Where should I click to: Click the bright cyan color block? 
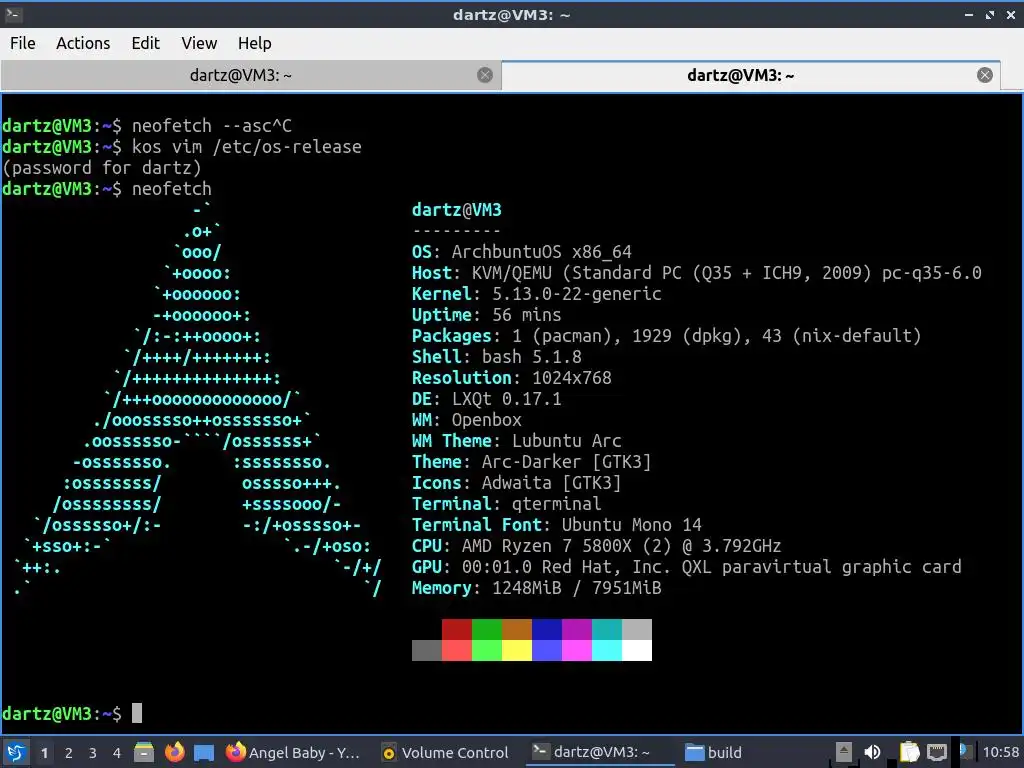click(607, 650)
